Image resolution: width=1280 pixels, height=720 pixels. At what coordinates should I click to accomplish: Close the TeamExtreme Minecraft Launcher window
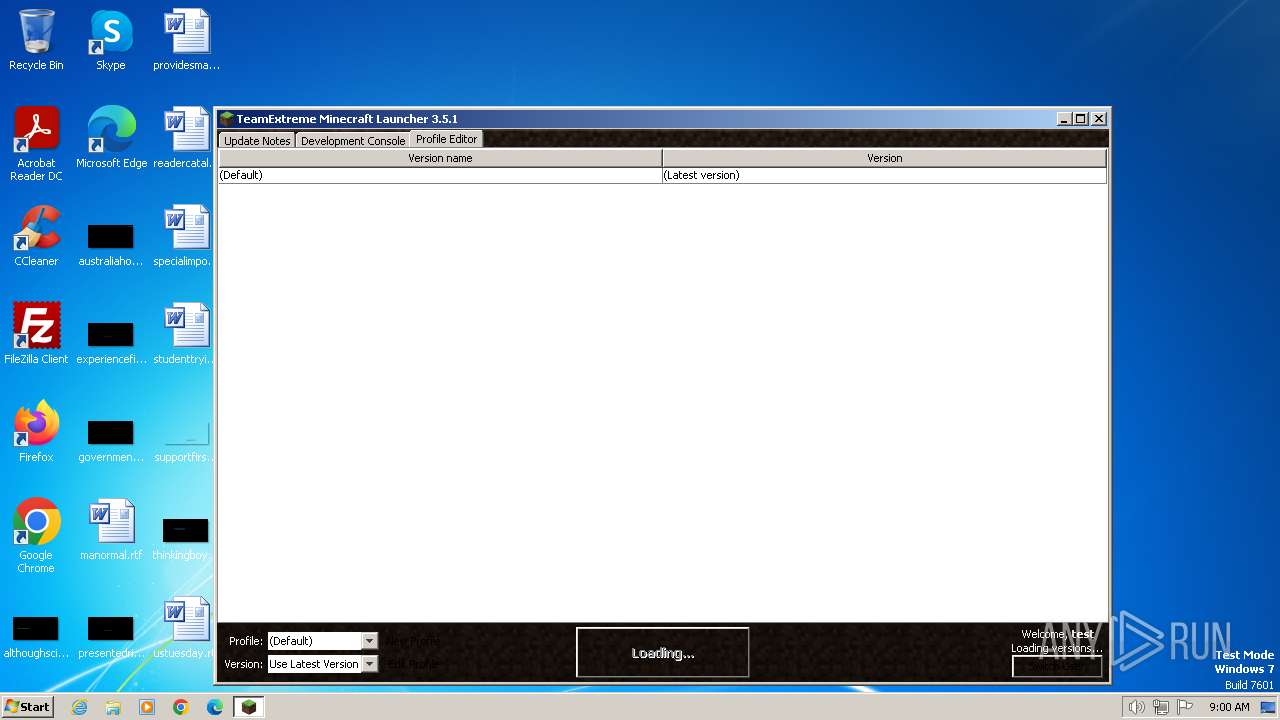tap(1098, 119)
